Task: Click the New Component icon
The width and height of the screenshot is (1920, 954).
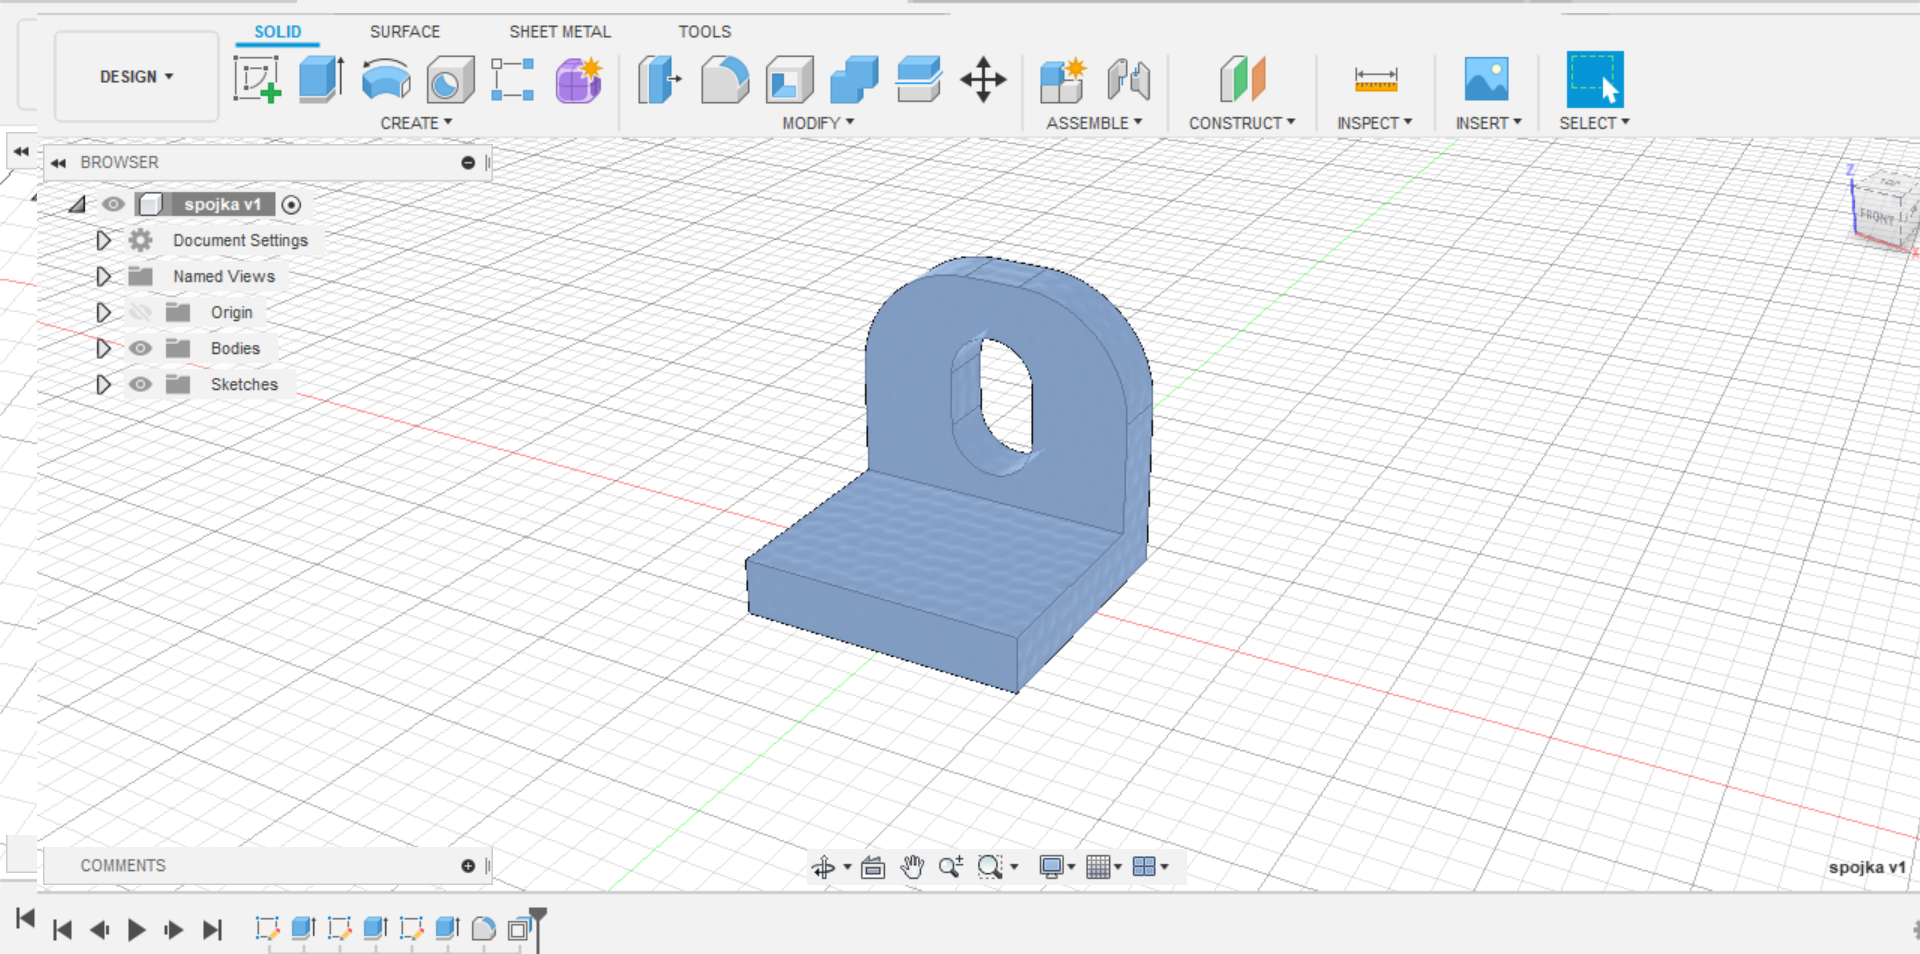Action: point(1063,80)
